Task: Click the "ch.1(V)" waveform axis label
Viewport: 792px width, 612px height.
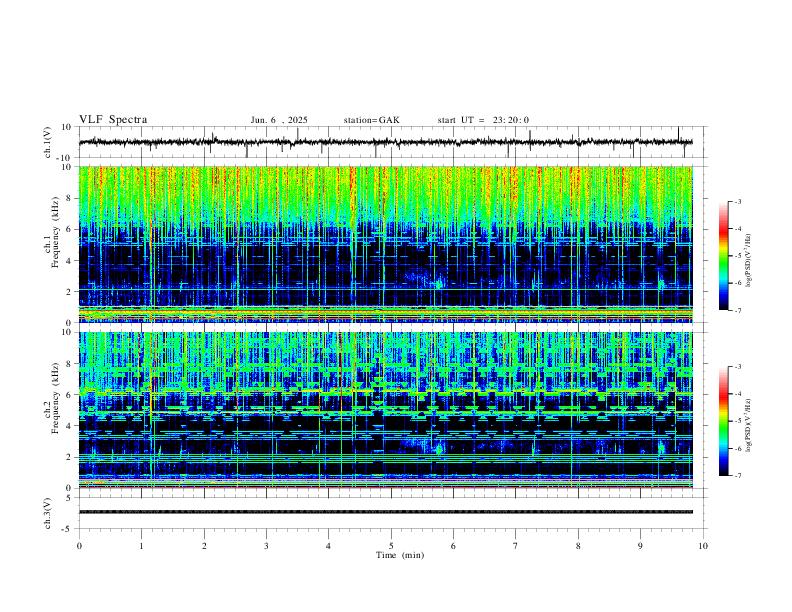Action: pyautogui.click(x=48, y=142)
